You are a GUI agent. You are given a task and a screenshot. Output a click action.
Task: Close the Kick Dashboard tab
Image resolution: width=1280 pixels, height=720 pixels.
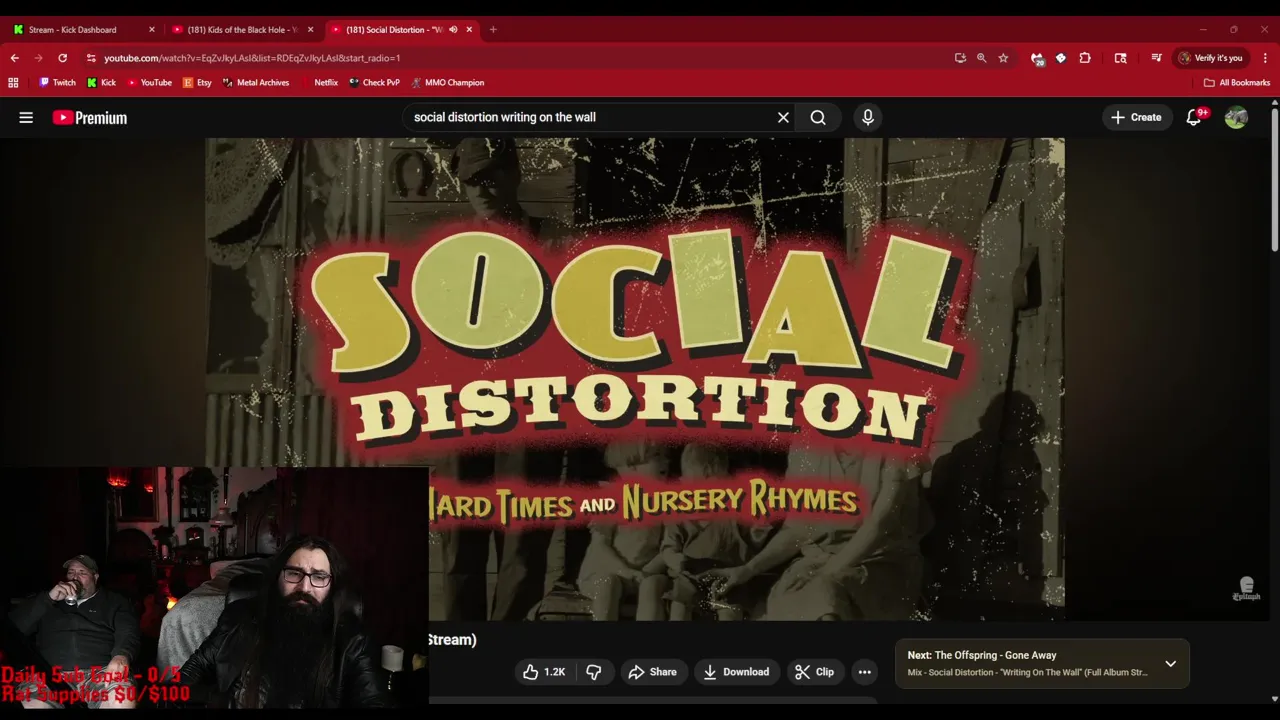[x=152, y=30]
